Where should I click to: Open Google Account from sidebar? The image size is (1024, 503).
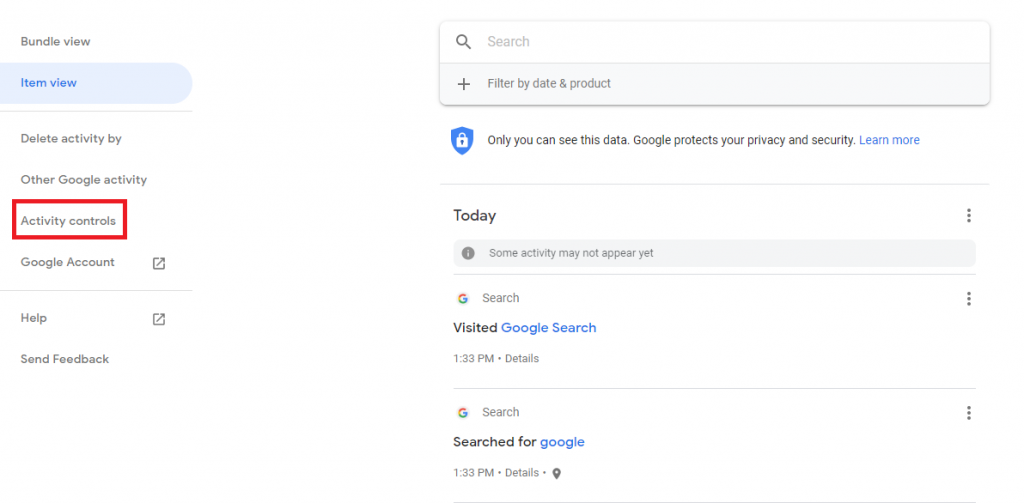67,262
